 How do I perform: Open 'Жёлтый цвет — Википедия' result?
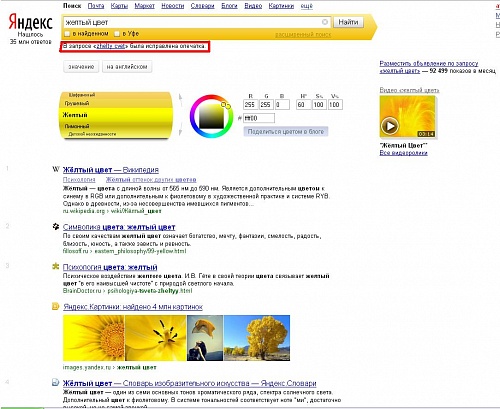(x=111, y=170)
